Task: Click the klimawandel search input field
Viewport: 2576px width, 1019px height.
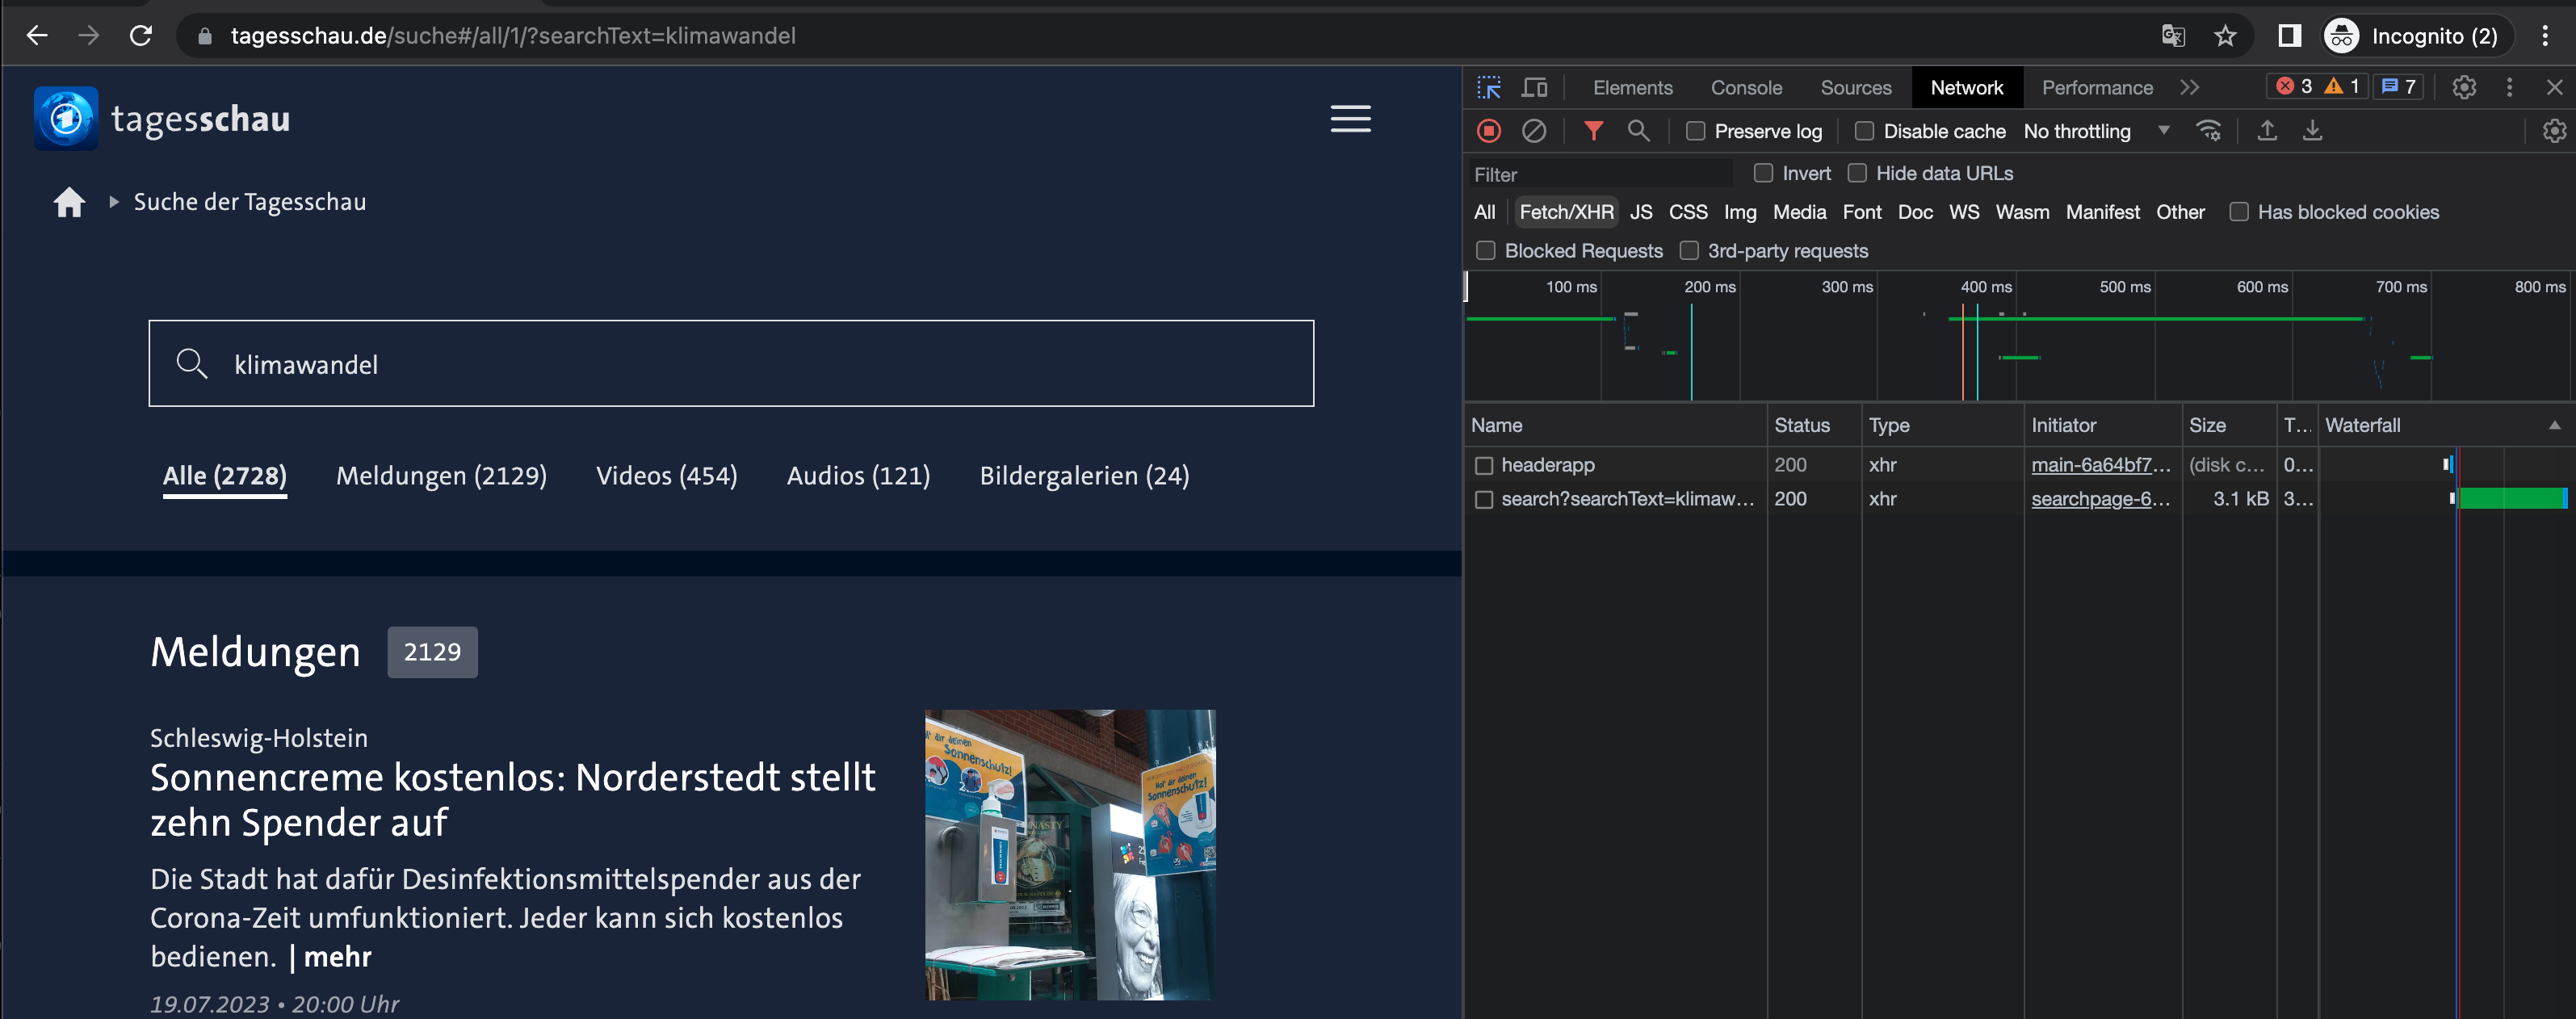Action: 731,364
